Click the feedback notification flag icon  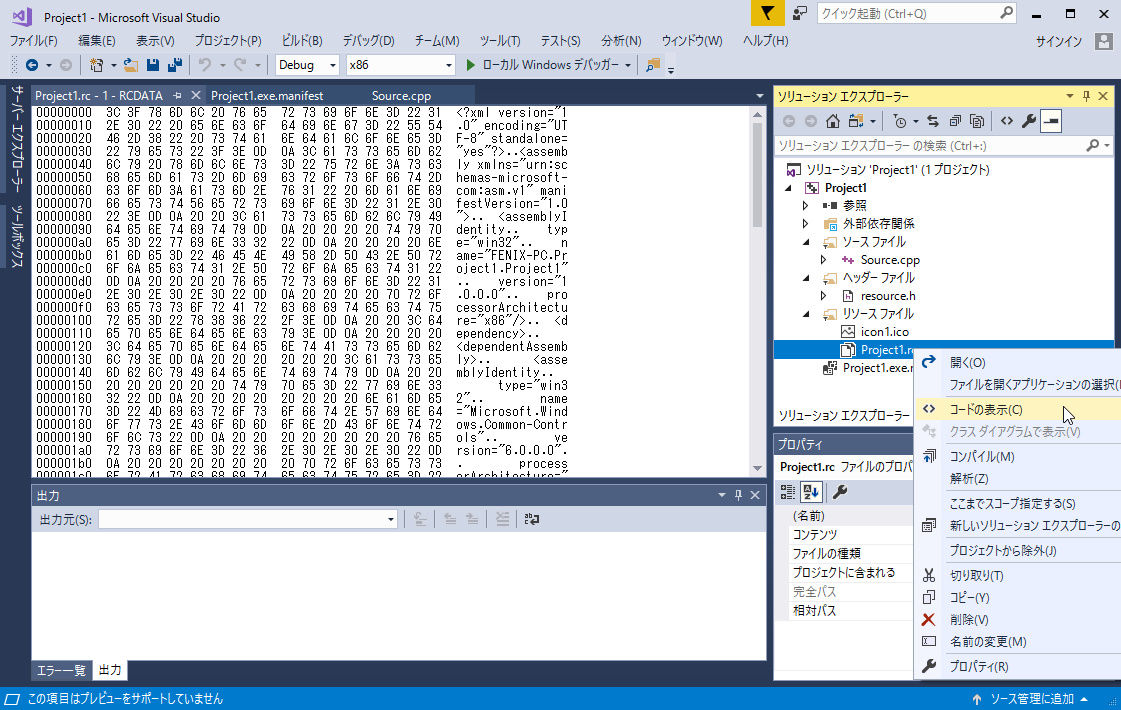pyautogui.click(x=767, y=13)
